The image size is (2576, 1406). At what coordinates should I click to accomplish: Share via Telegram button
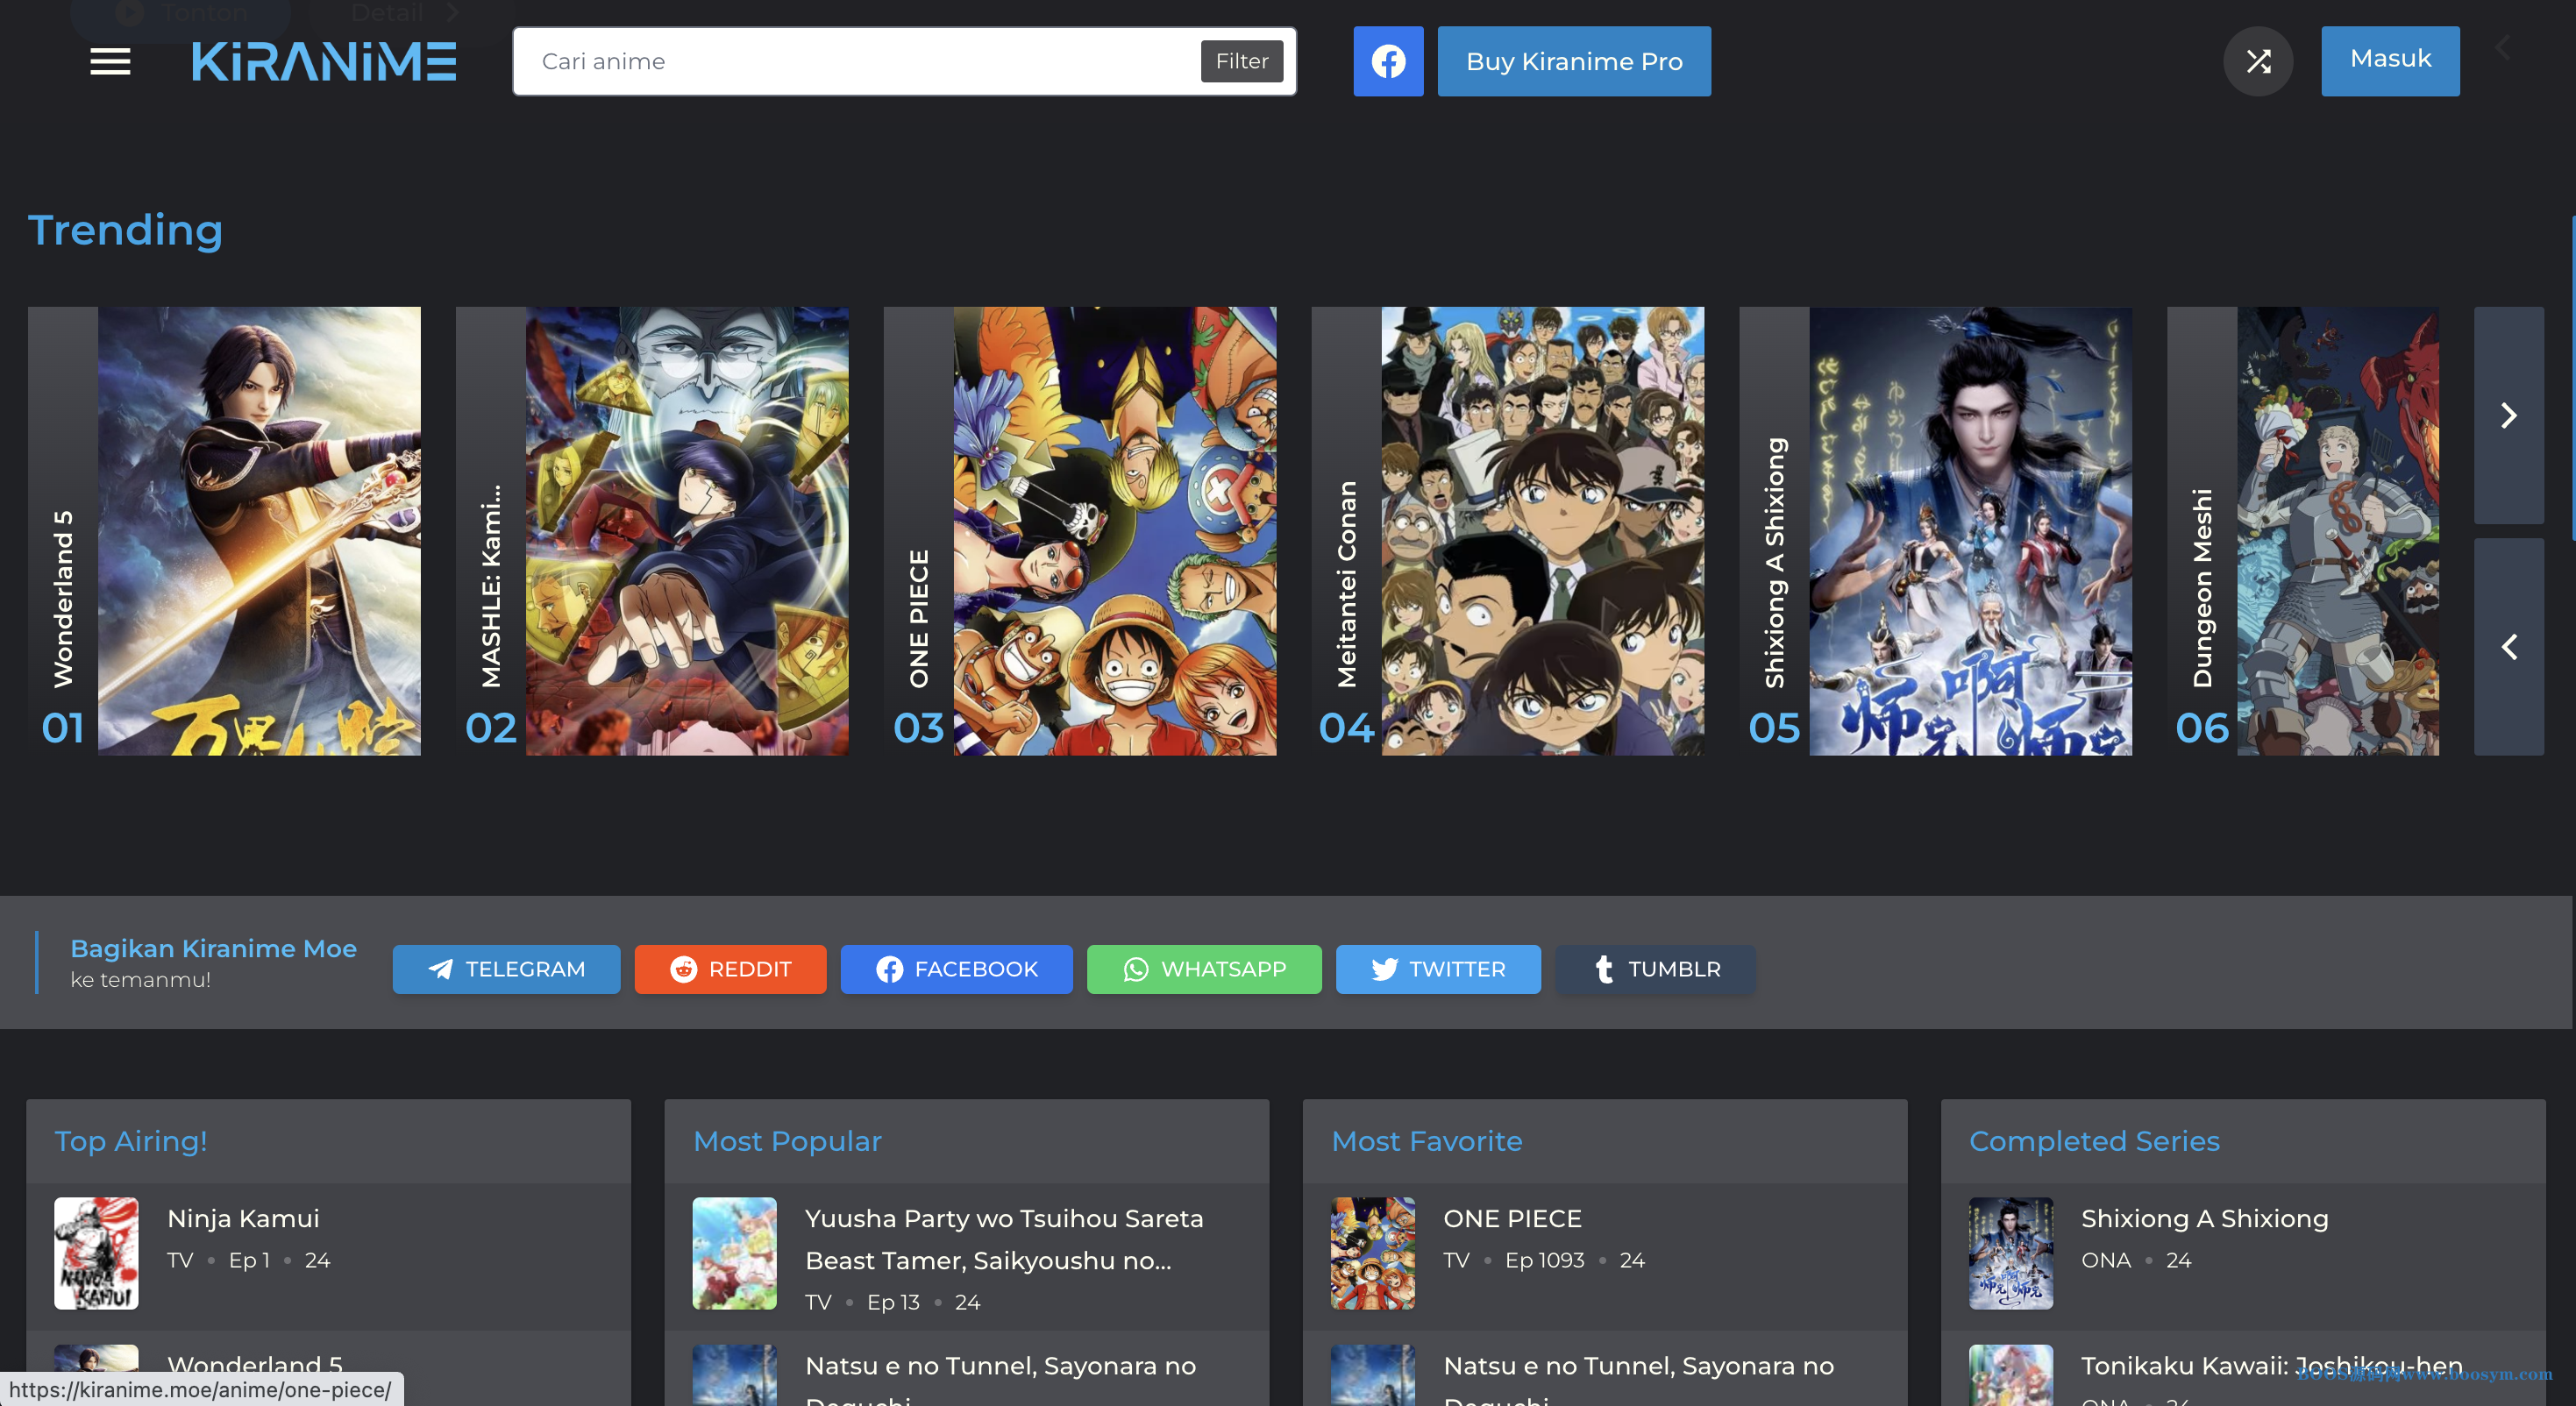click(506, 969)
